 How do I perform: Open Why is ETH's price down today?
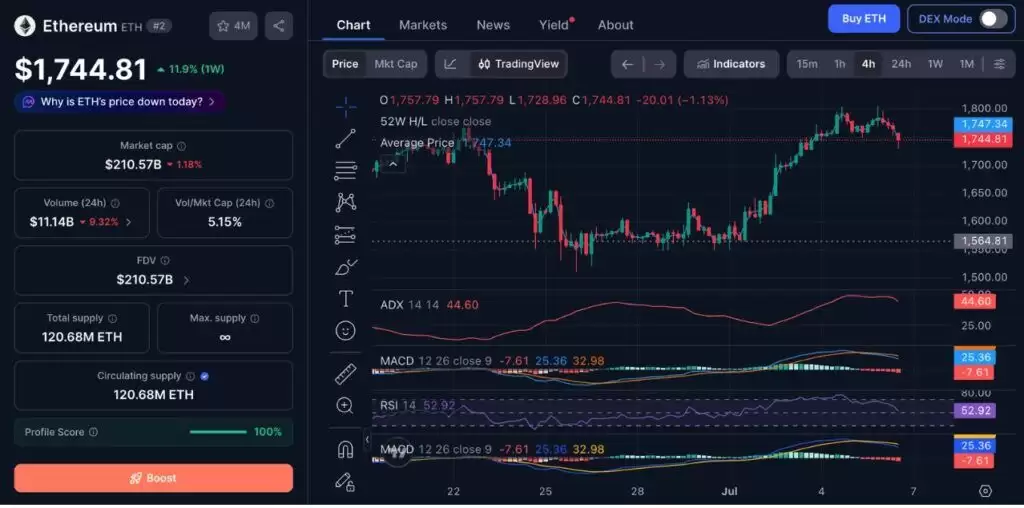(x=120, y=102)
